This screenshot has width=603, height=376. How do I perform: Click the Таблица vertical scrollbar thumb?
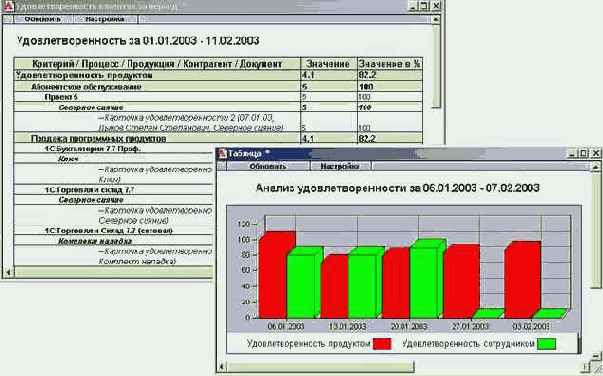tap(596, 230)
